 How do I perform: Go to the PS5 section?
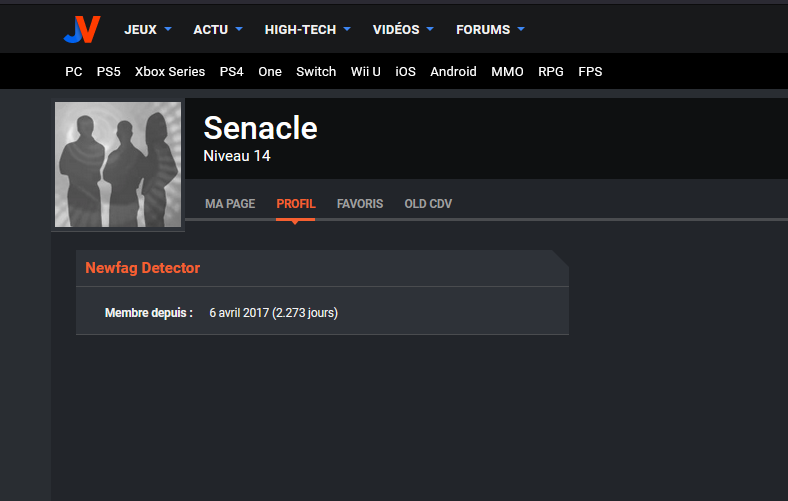pos(109,72)
